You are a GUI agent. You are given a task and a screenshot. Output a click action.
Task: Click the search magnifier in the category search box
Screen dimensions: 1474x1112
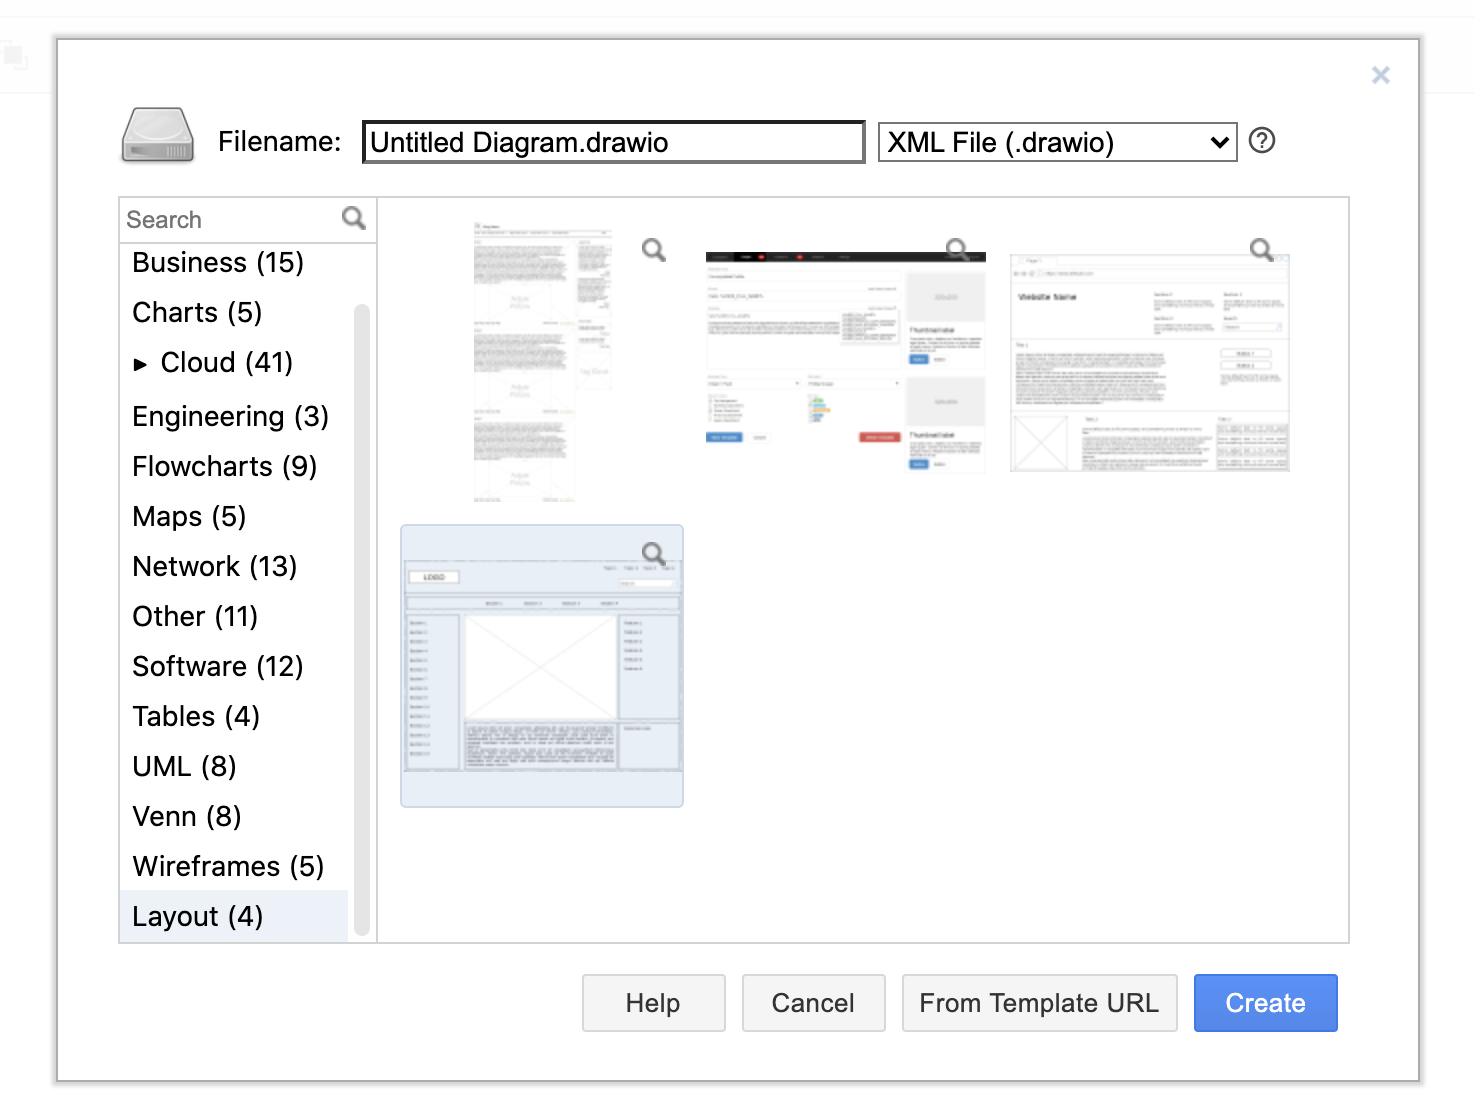click(x=353, y=218)
